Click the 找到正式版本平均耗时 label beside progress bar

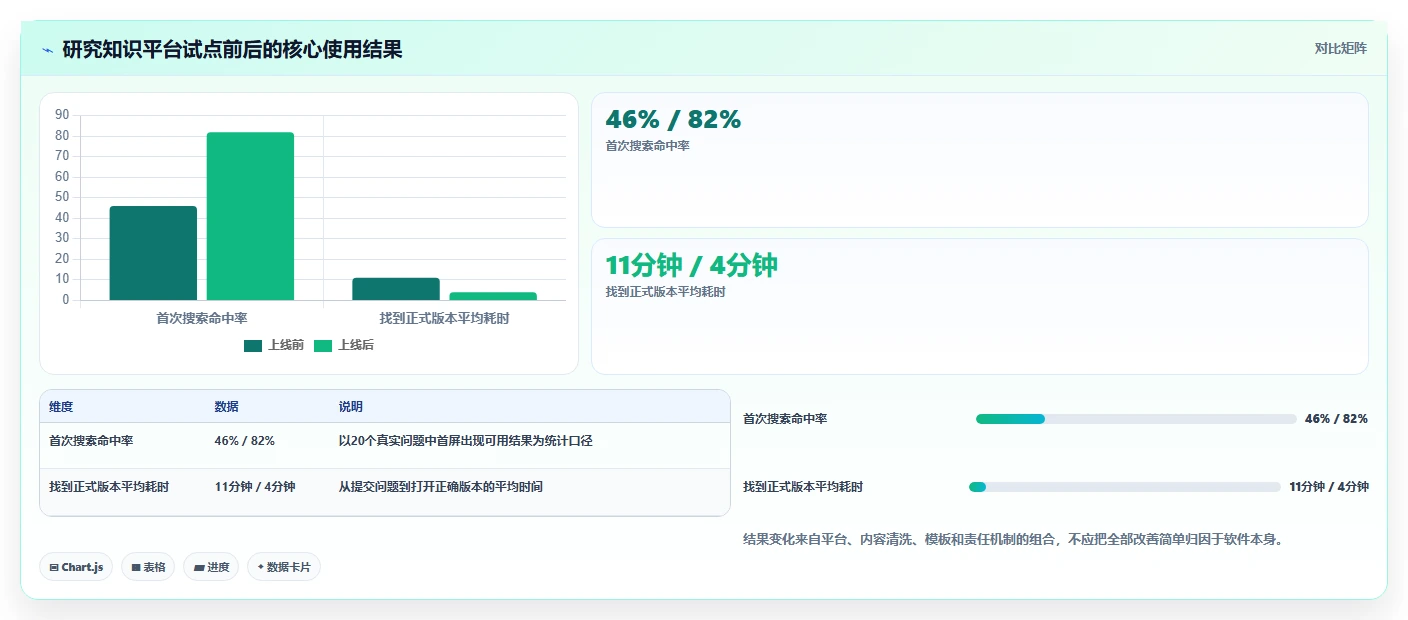803,487
